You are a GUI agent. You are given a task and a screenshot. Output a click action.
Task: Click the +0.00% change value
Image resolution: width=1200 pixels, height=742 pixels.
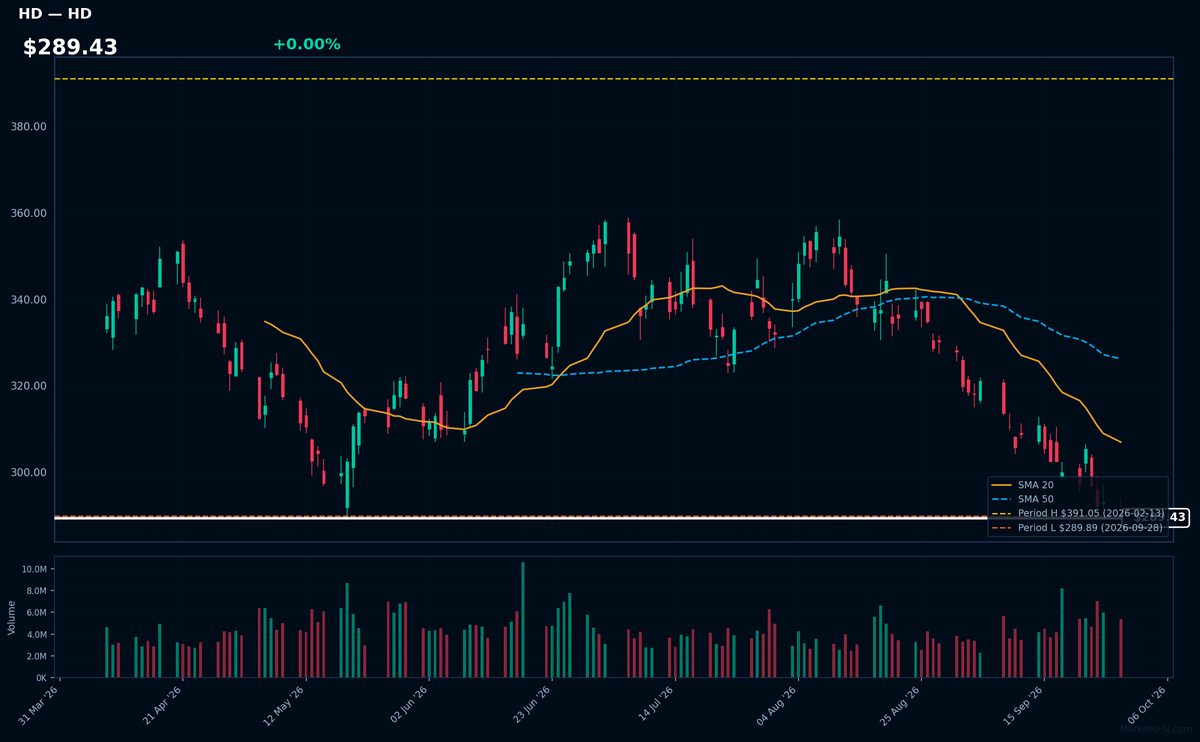pos(306,44)
